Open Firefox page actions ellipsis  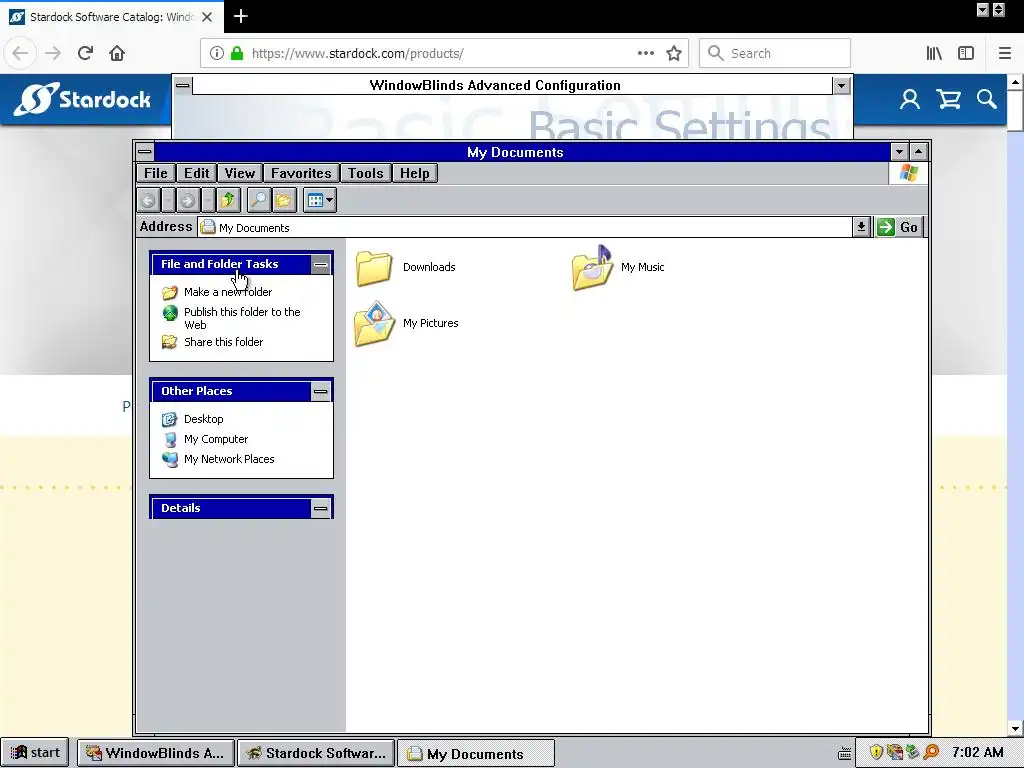pyautogui.click(x=645, y=54)
